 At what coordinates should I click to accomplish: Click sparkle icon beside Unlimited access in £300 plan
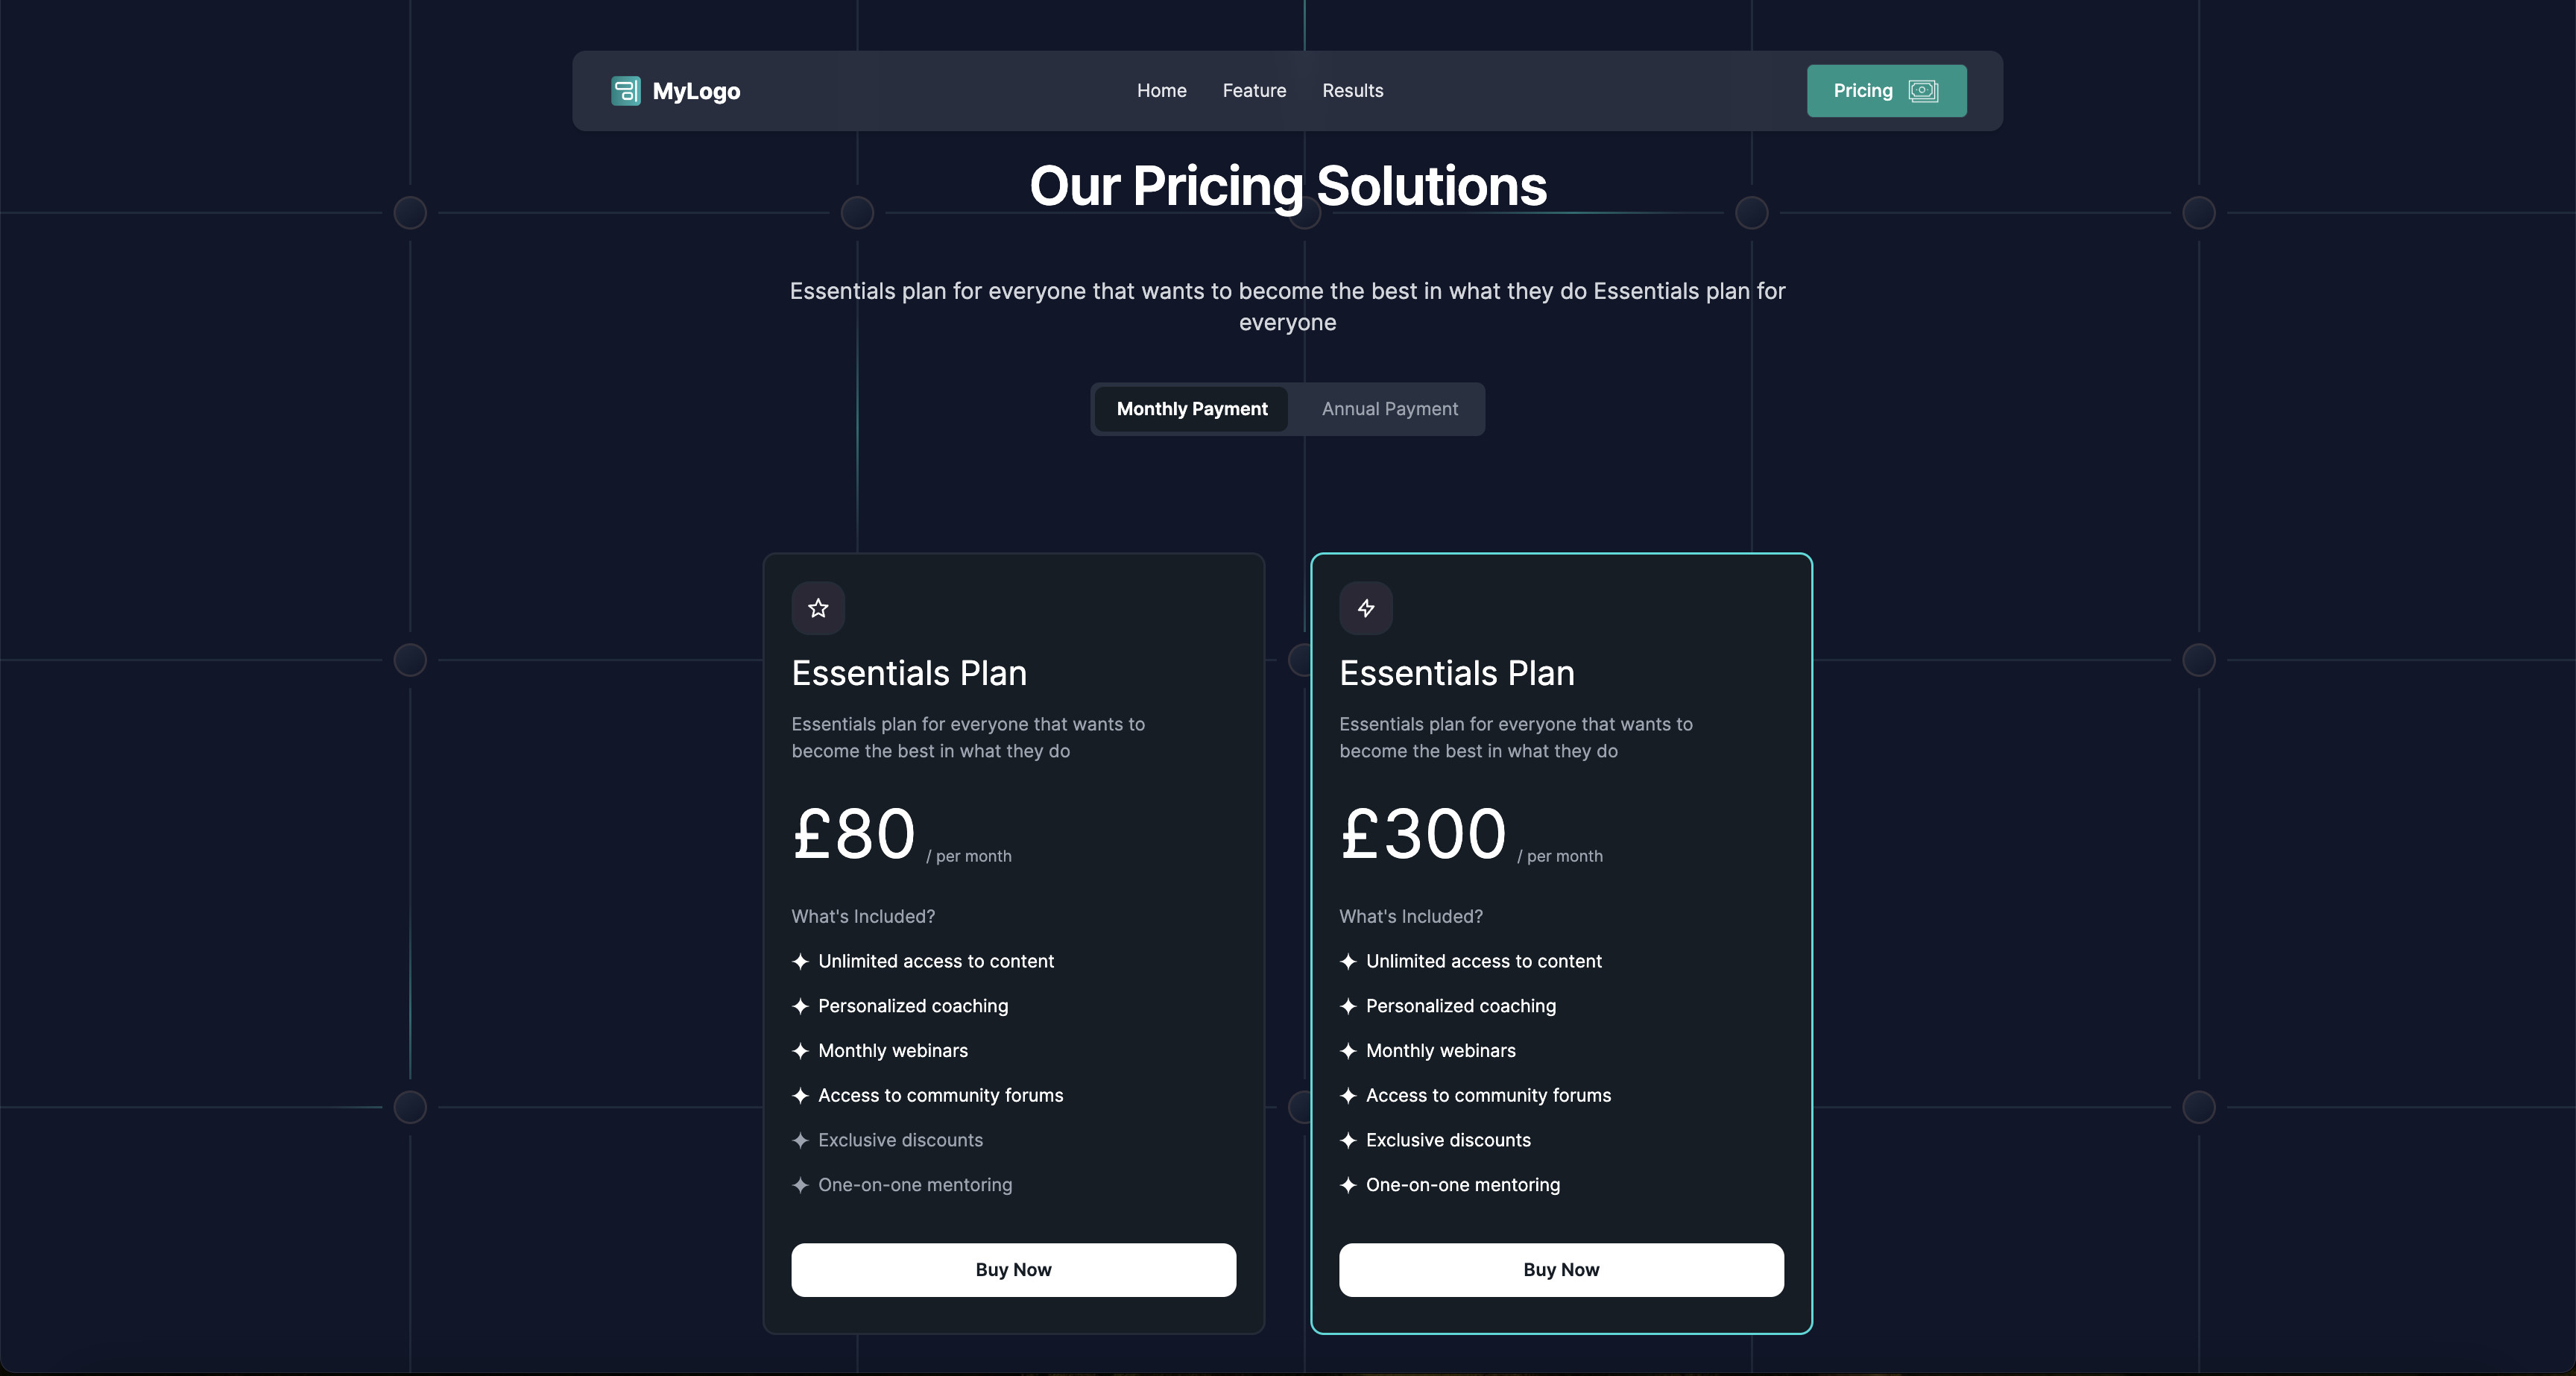(1348, 961)
